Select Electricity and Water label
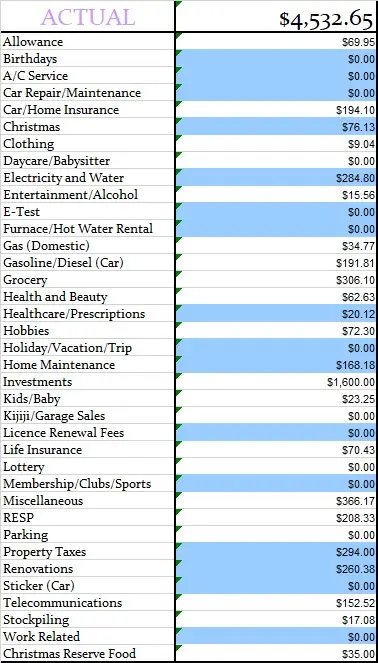 click(88, 177)
